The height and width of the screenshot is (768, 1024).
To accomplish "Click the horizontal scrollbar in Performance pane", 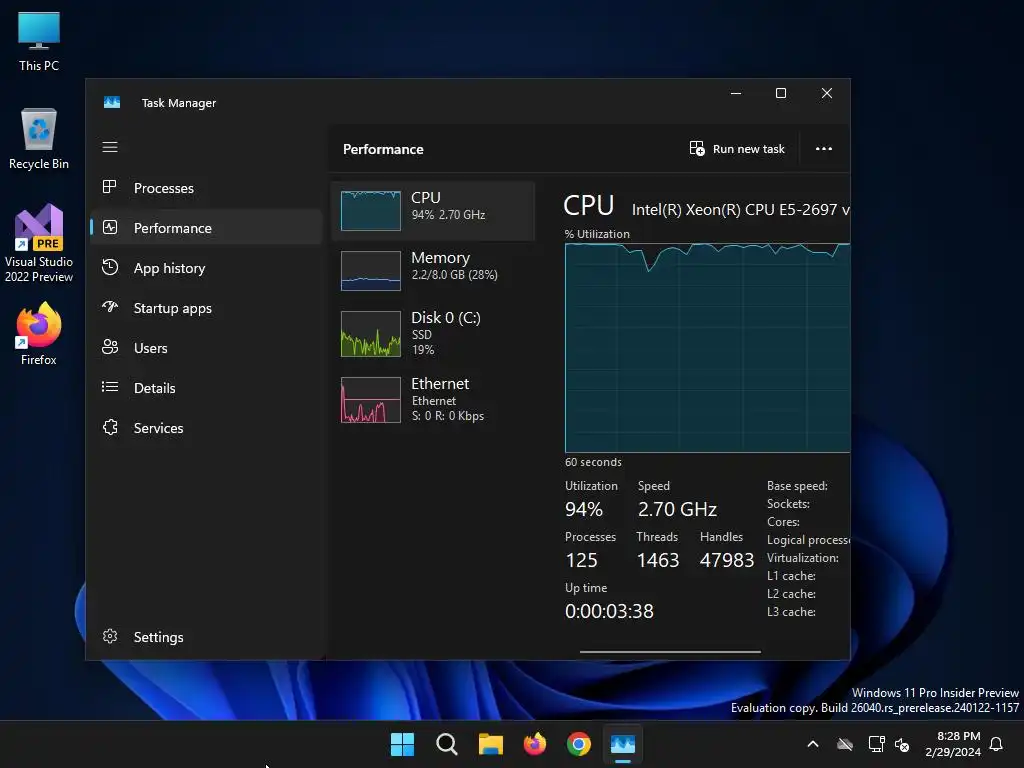I will [670, 651].
